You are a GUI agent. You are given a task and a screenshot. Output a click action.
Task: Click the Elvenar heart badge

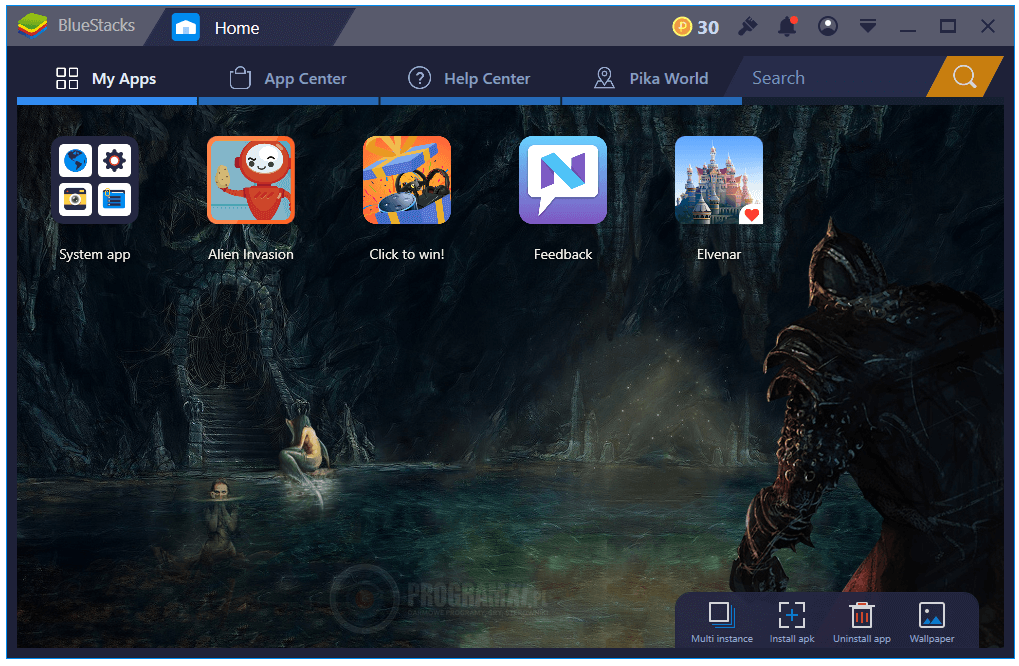pos(751,214)
